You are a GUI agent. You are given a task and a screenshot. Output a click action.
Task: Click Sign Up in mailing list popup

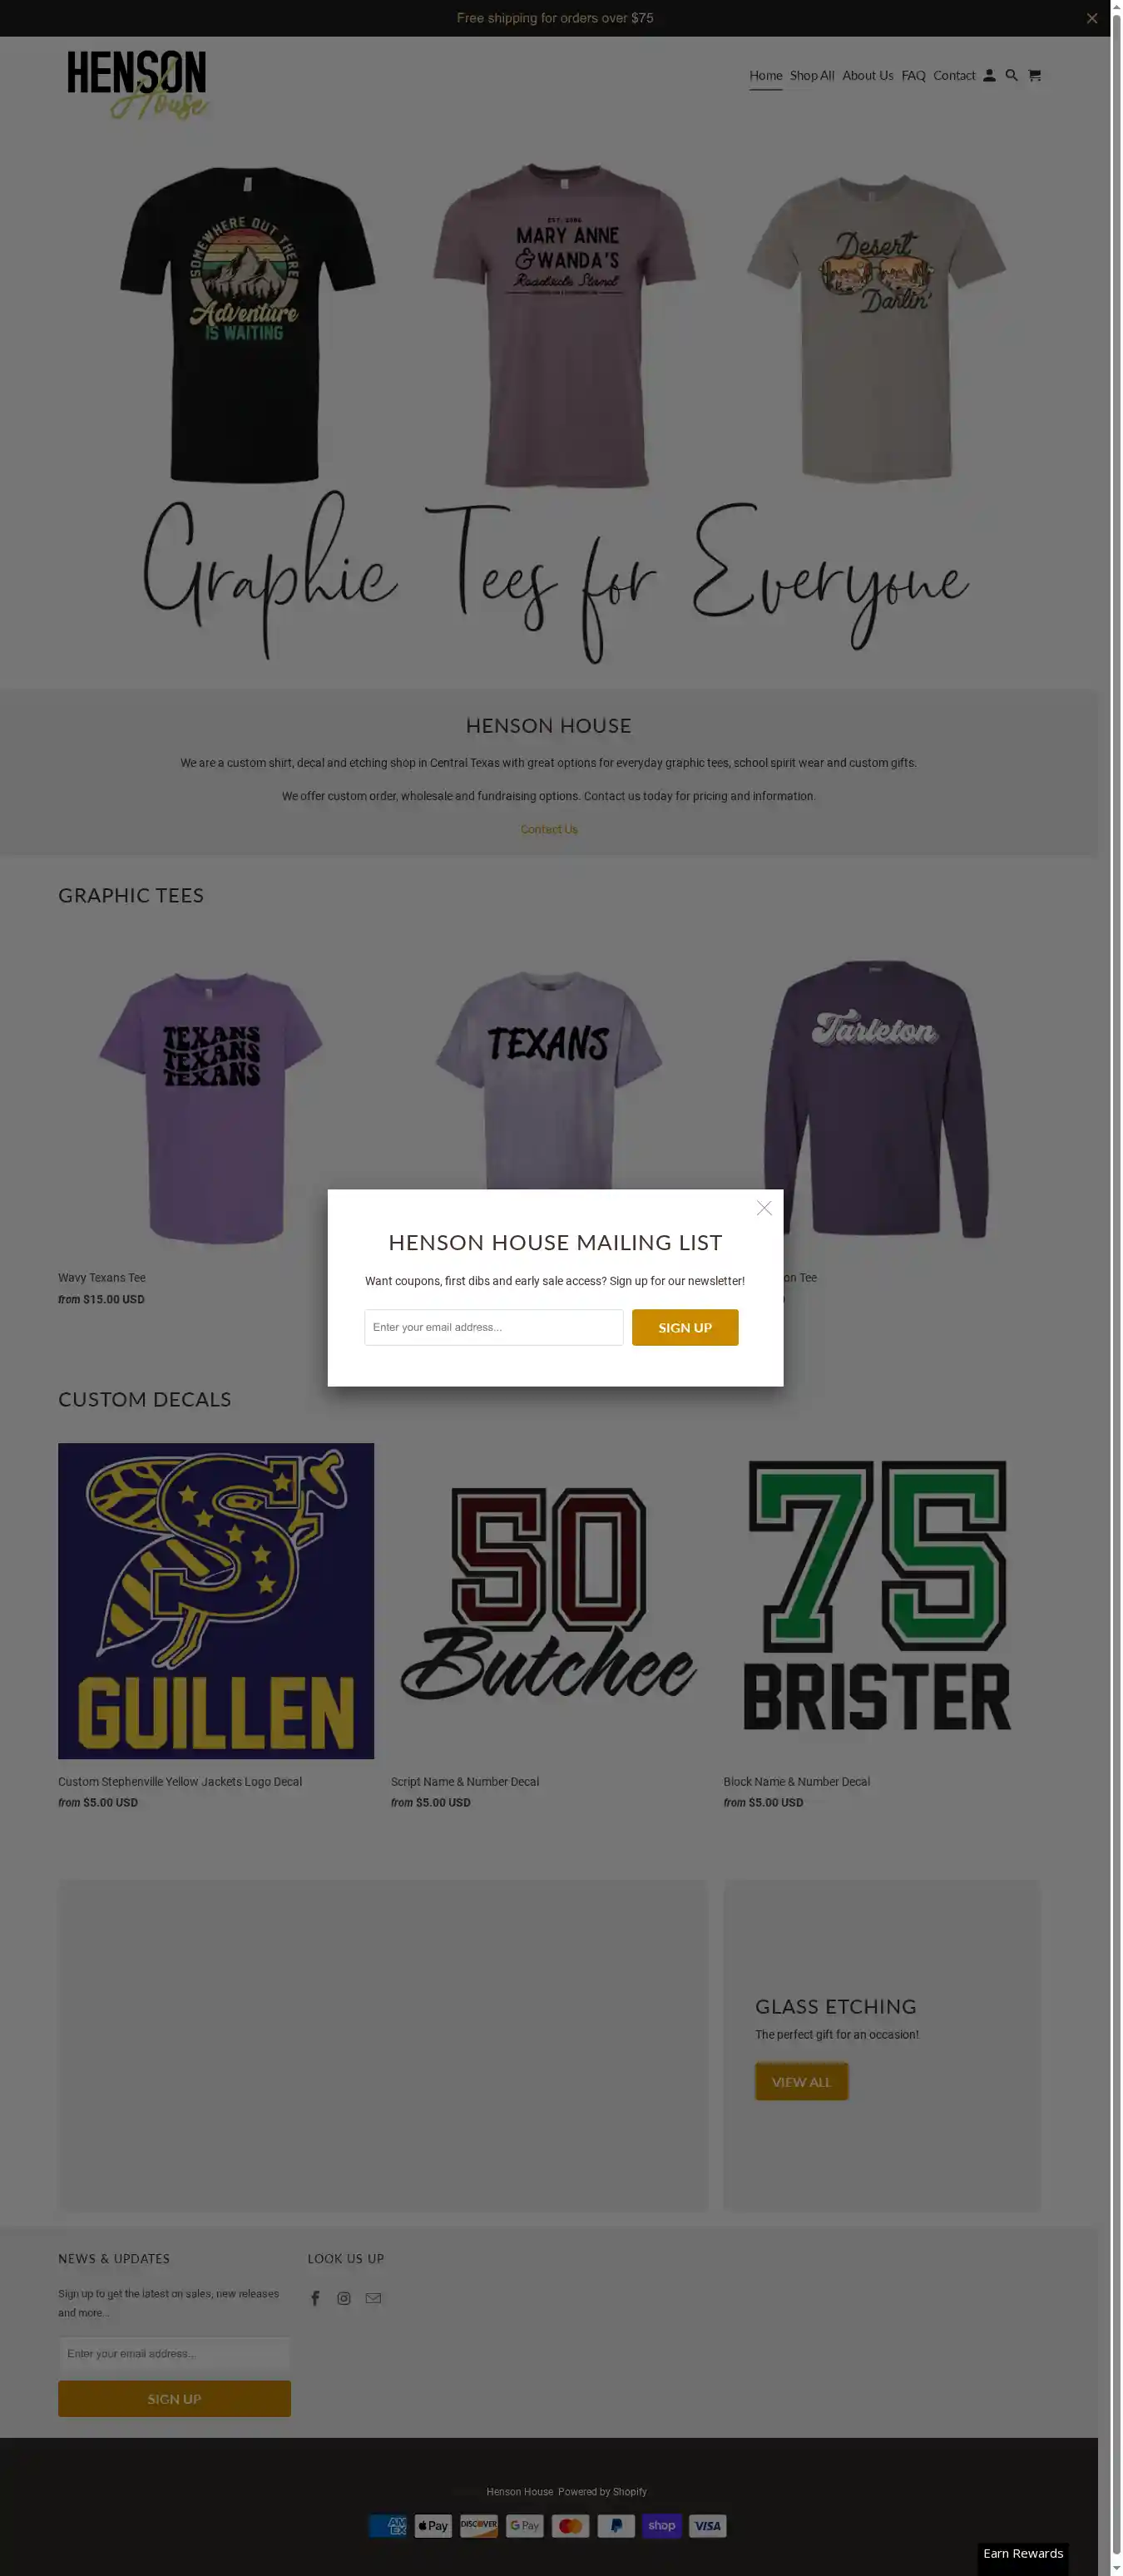click(x=685, y=1327)
